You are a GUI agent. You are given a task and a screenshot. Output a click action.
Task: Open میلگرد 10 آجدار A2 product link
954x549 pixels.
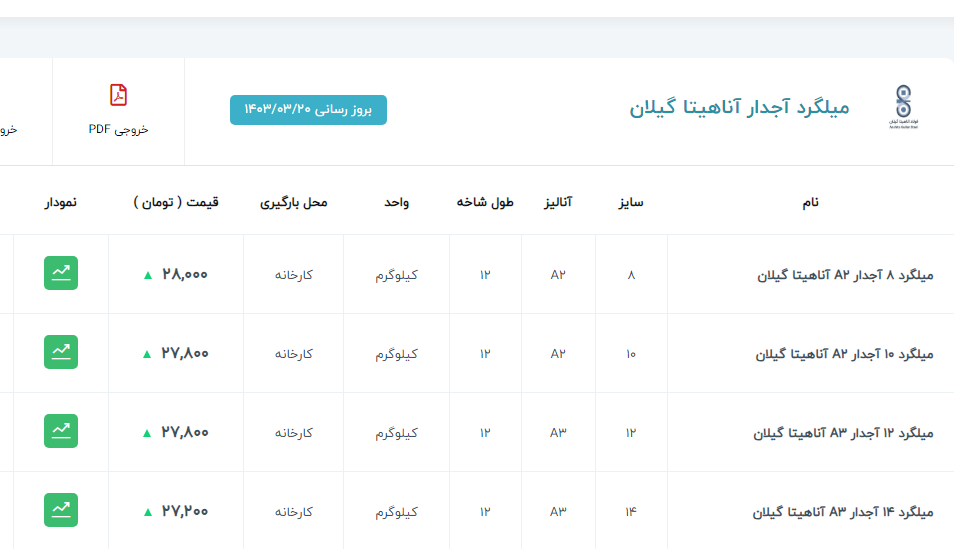point(843,354)
